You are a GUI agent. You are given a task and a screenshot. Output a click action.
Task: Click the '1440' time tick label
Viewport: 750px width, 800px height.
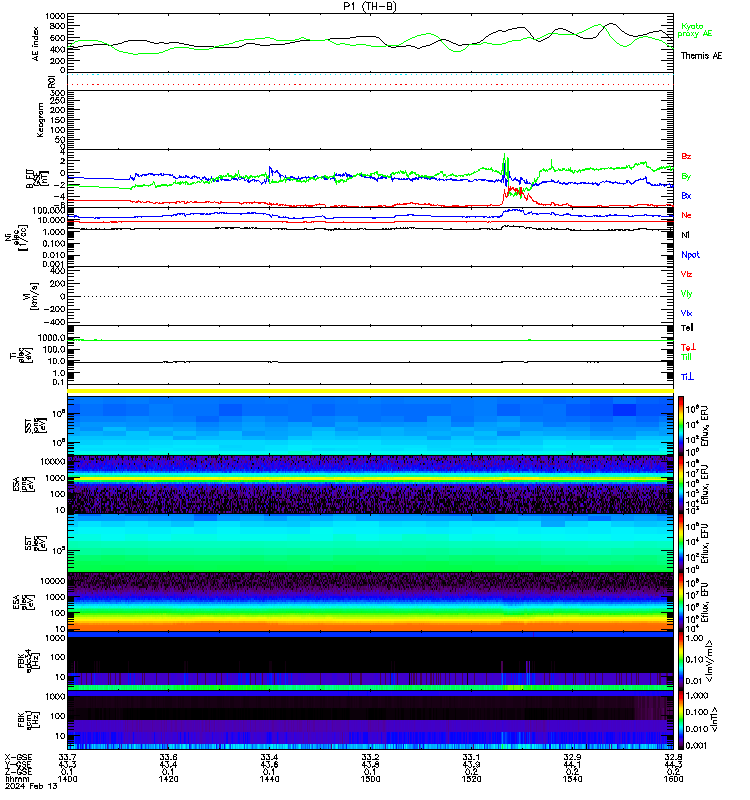click(x=269, y=779)
